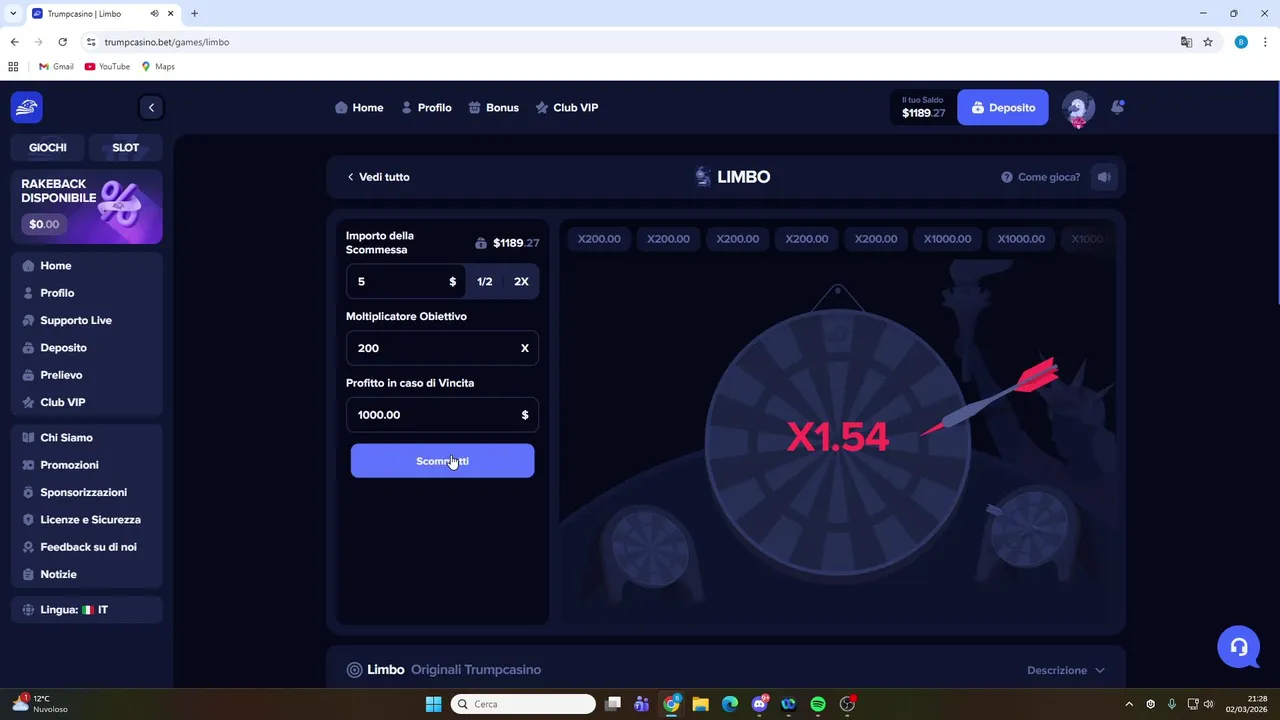The width and height of the screenshot is (1280, 720).
Task: Mute the tab via its audio icon
Action: [x=154, y=14]
